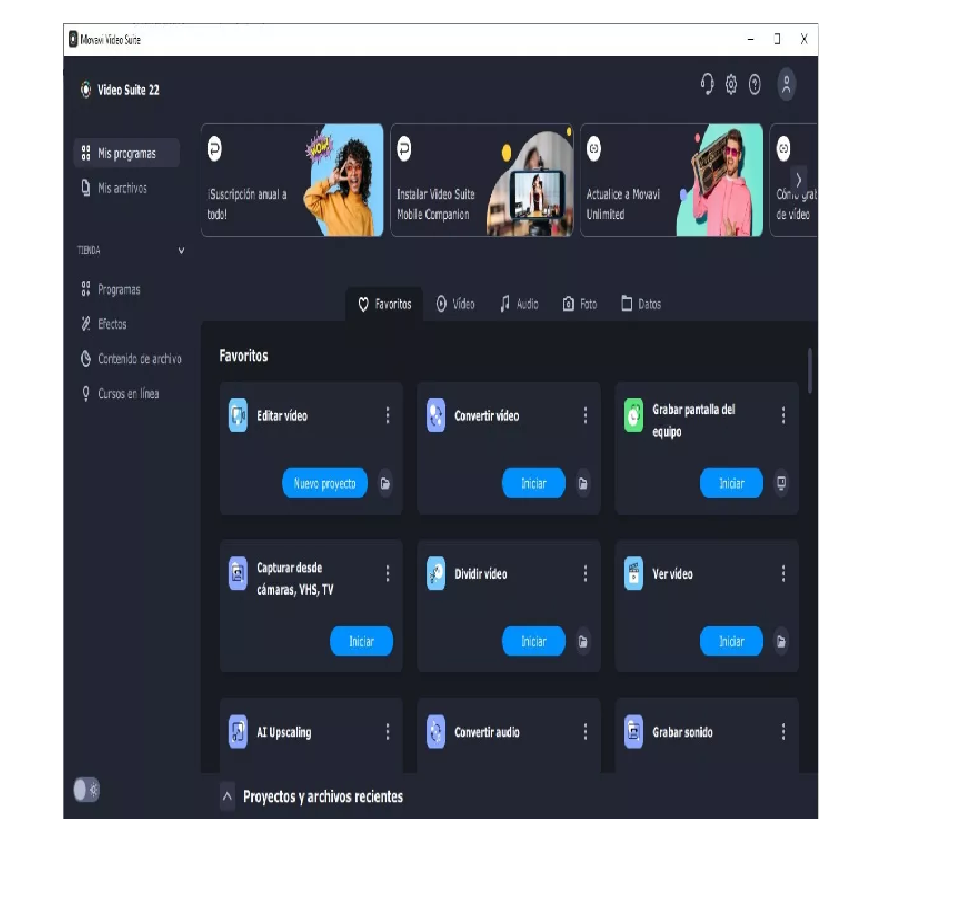This screenshot has height=900, width=960.
Task: Click the Editar vídeo app icon
Action: coord(238,415)
